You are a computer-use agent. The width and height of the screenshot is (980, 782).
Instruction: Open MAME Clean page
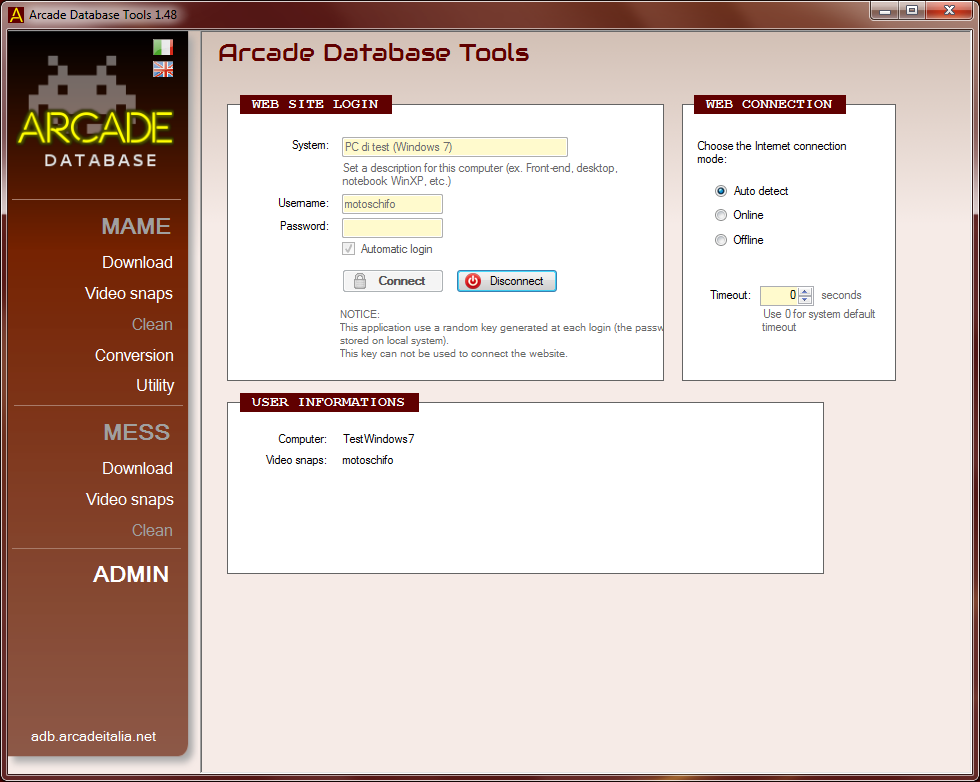tap(152, 324)
